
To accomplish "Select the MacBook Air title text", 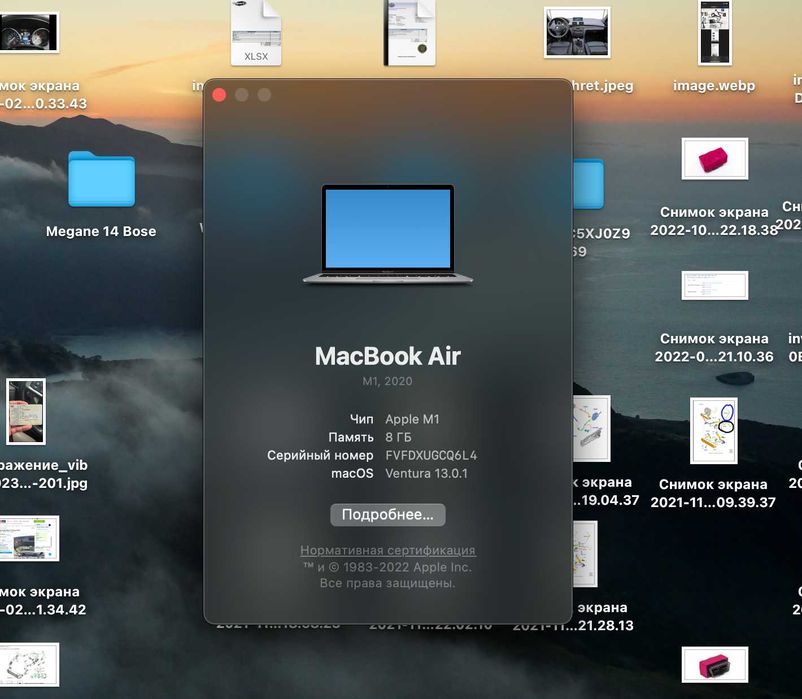I will [x=388, y=356].
